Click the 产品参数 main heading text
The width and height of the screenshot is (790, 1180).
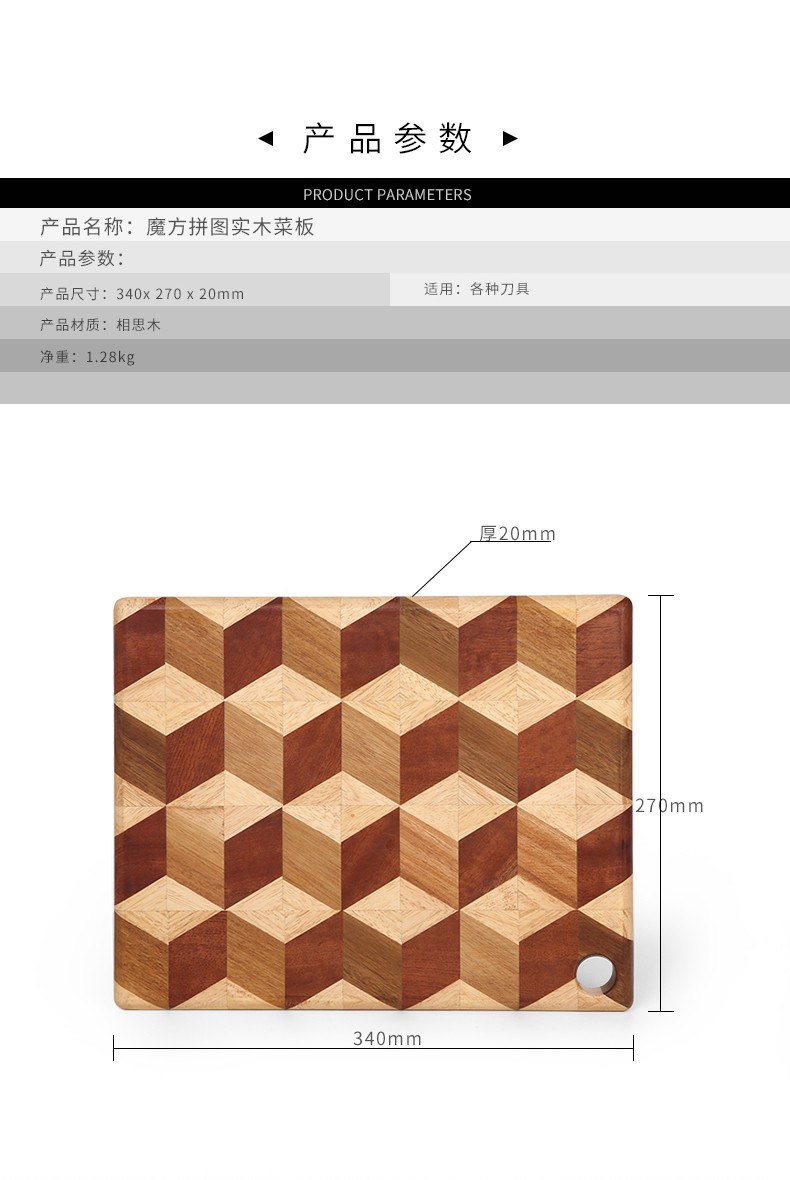[387, 138]
